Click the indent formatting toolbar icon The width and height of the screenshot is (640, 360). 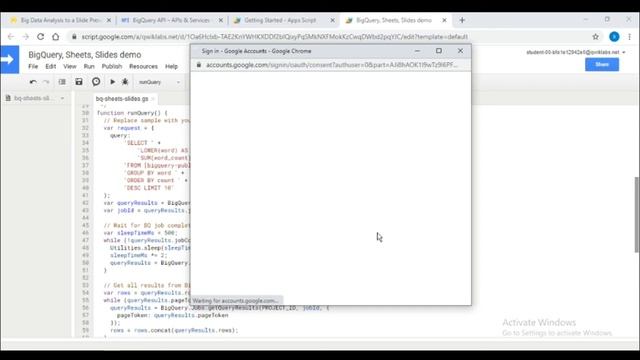pyautogui.click(x=62, y=82)
